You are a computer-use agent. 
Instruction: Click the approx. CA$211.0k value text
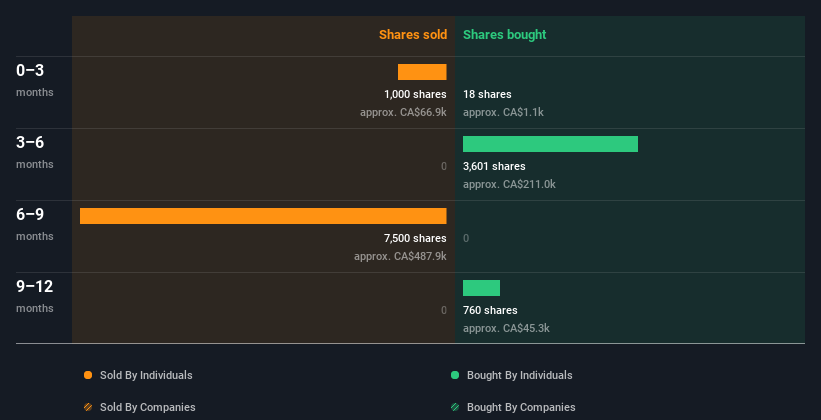(509, 184)
